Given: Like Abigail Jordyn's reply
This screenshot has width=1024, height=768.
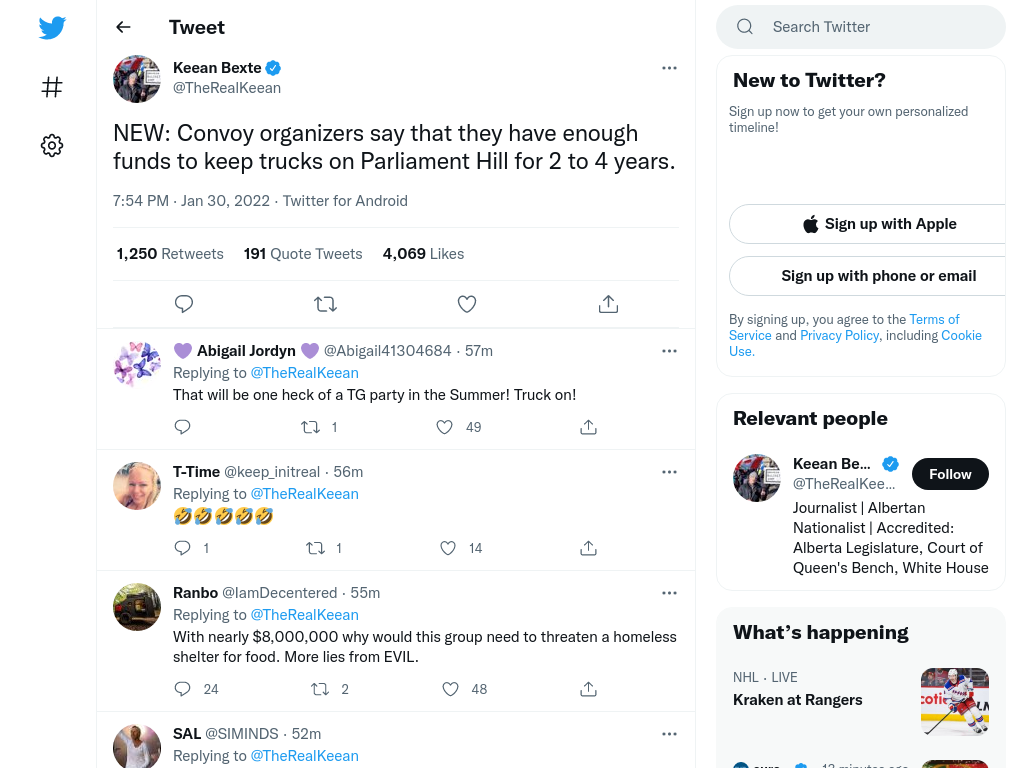Looking at the screenshot, I should 445,427.
